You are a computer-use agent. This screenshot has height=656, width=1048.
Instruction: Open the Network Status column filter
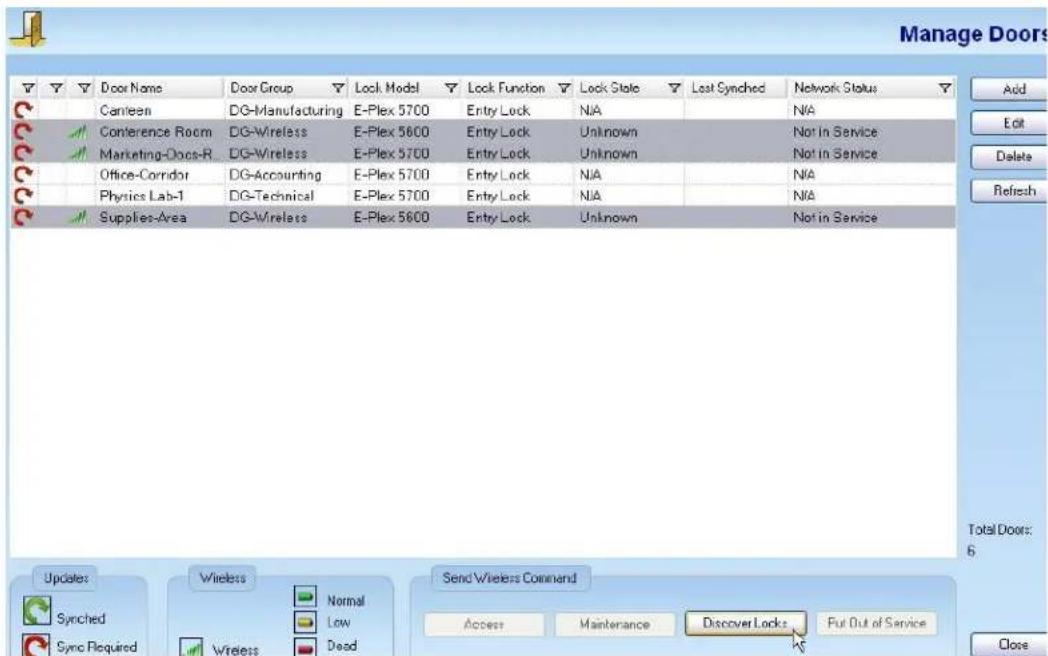(944, 88)
